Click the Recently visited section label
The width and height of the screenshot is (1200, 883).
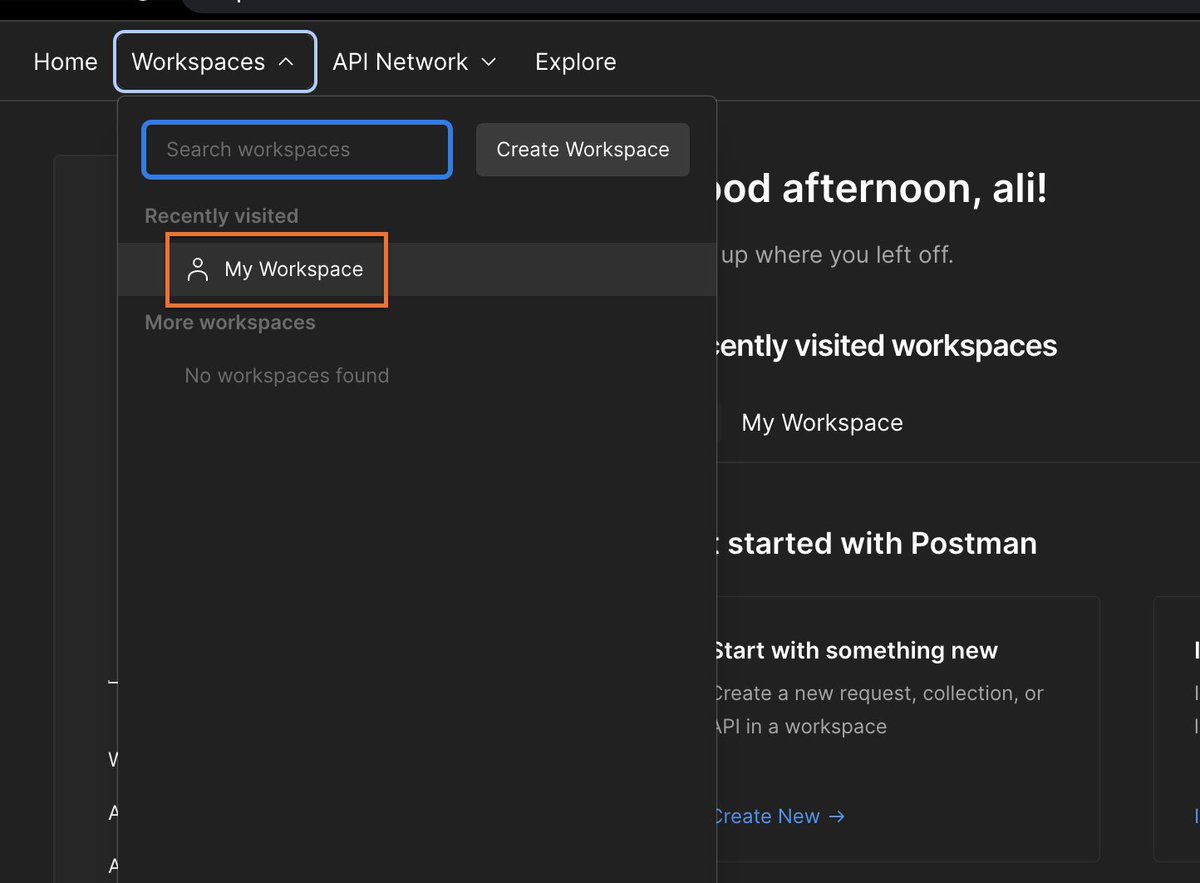point(221,216)
